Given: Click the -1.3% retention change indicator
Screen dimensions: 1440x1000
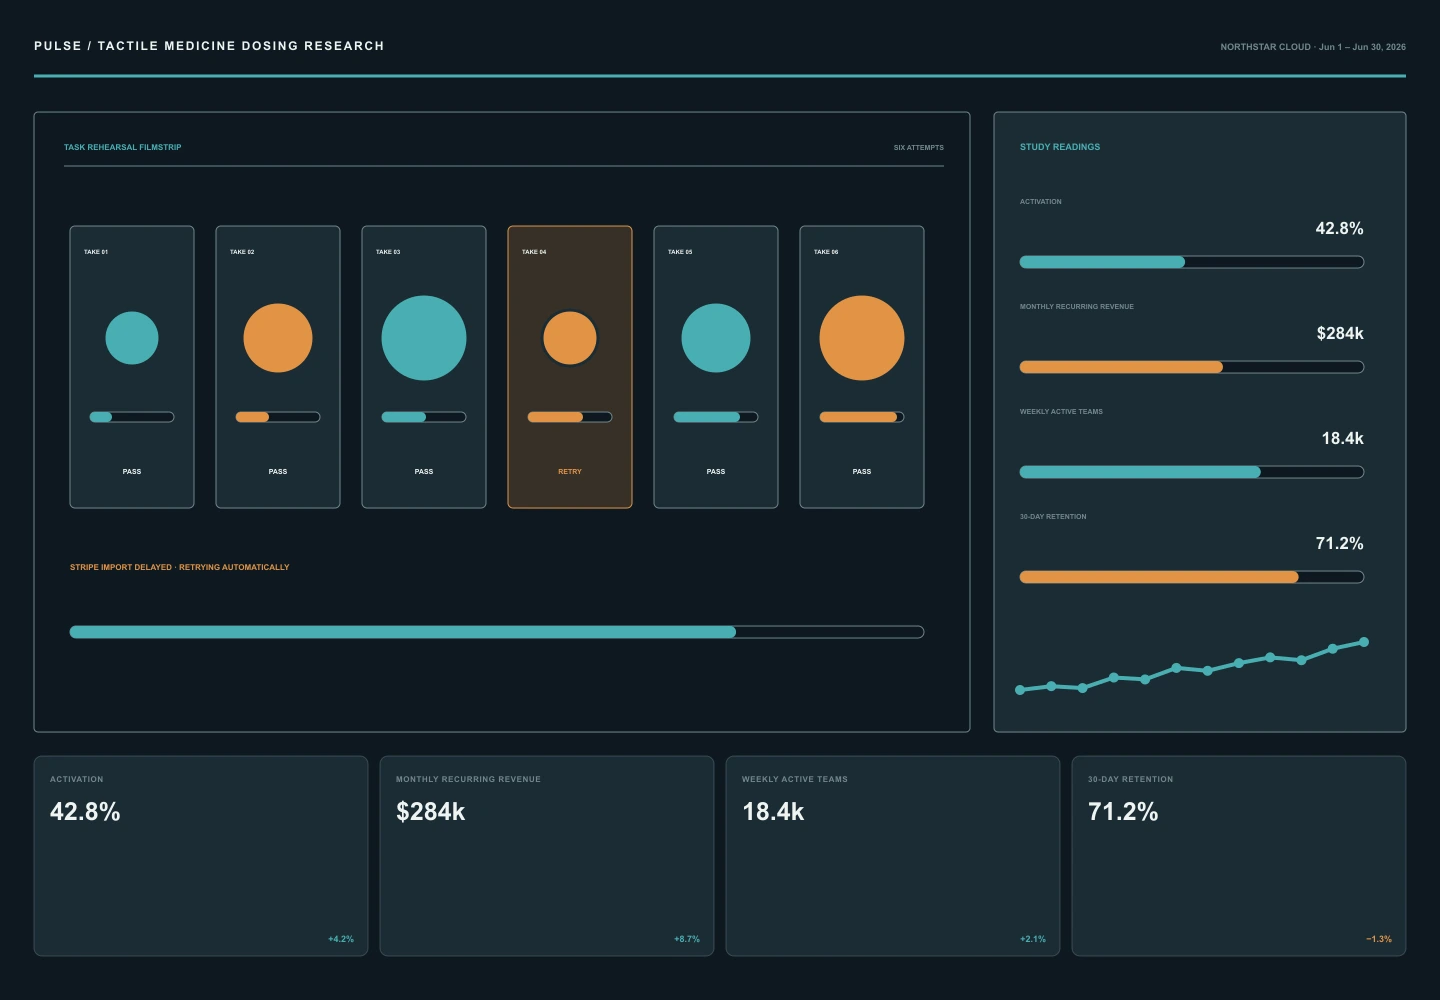Looking at the screenshot, I should pos(1379,939).
